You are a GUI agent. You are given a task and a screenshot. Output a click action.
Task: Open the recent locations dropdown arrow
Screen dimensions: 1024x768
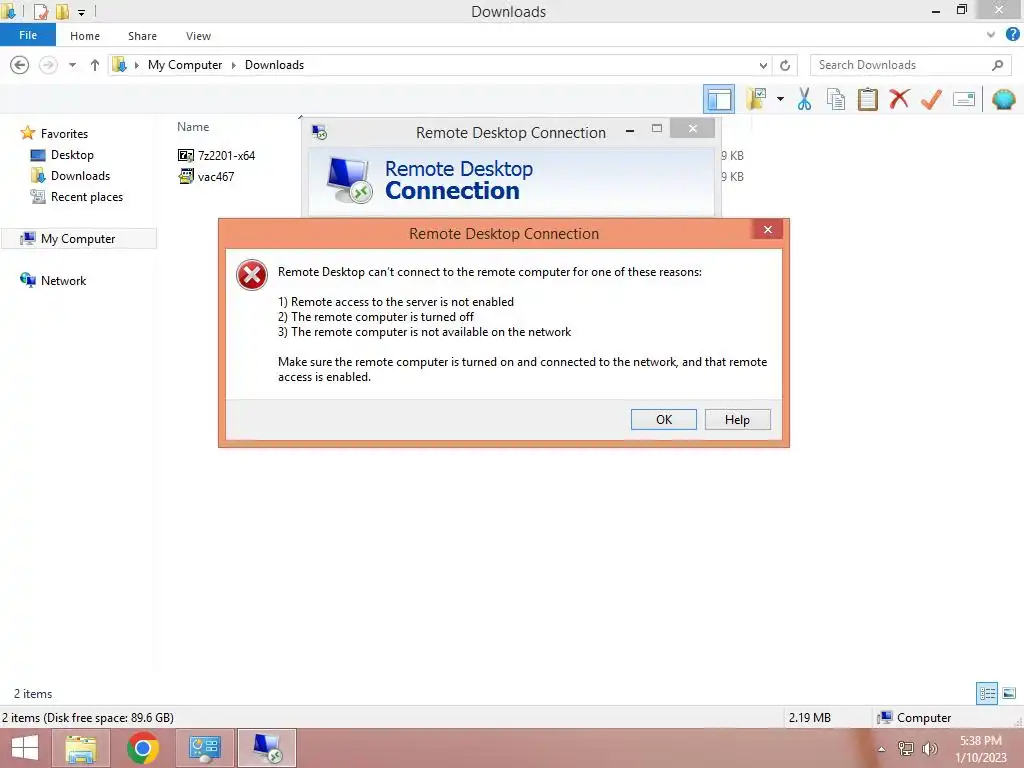tap(72, 65)
